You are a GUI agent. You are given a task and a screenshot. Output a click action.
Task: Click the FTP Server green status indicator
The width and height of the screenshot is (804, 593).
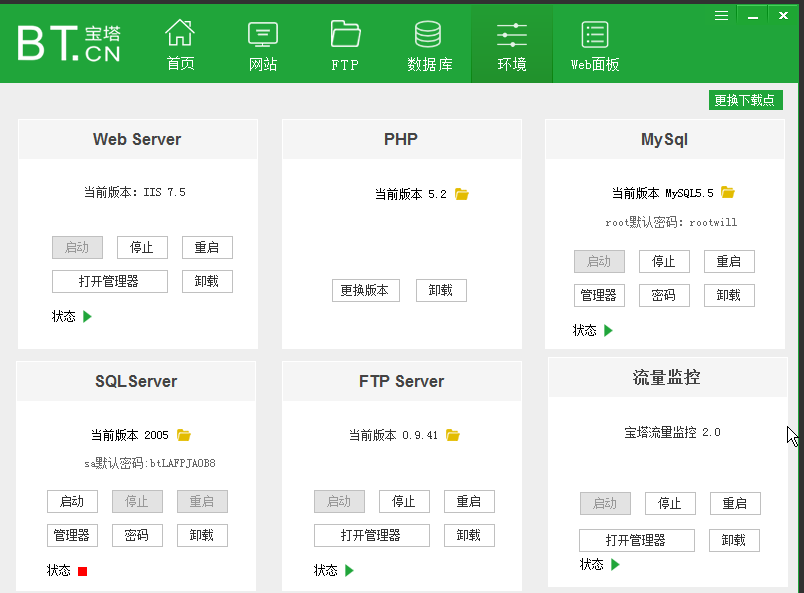[x=349, y=570]
